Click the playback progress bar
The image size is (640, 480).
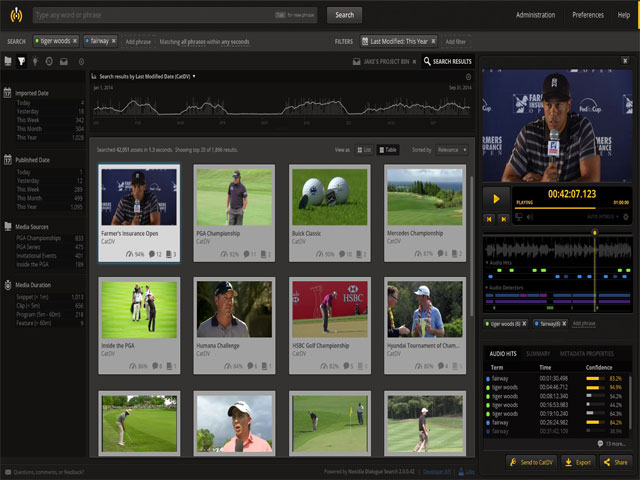point(572,208)
